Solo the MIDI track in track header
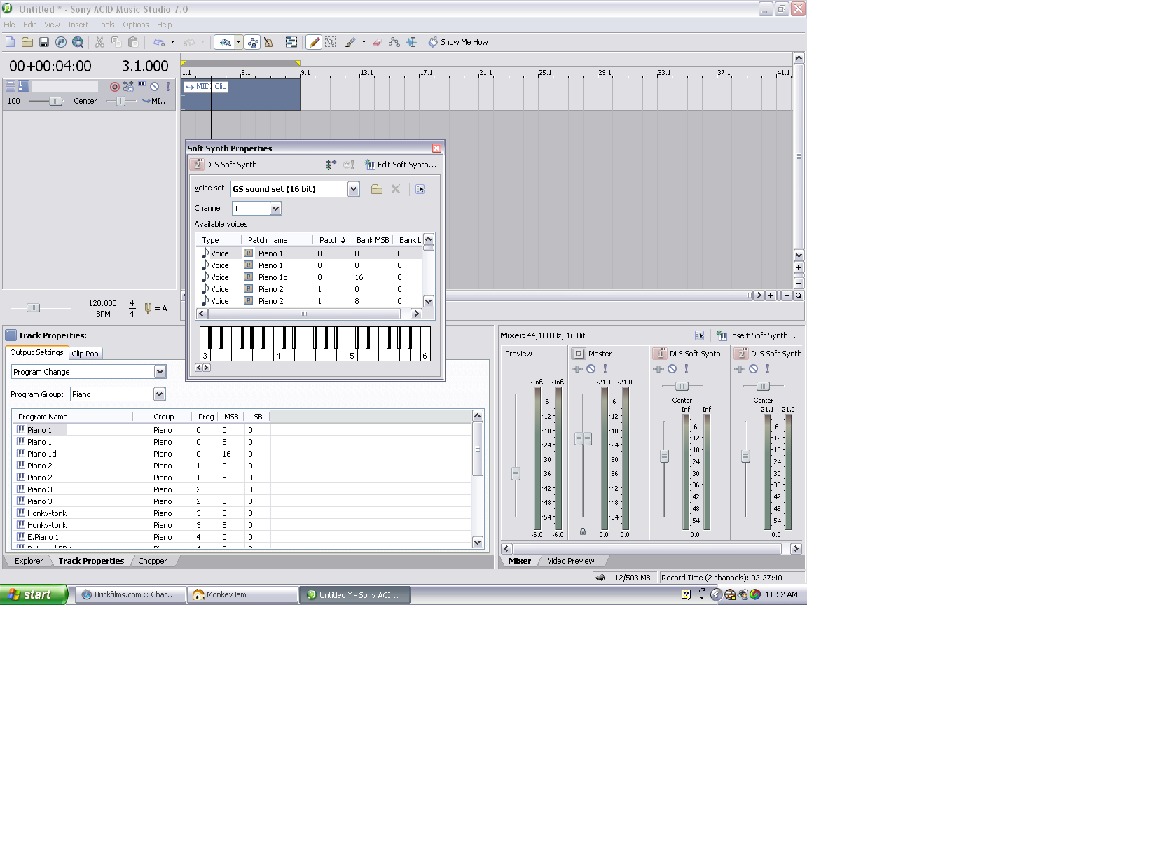 (168, 87)
